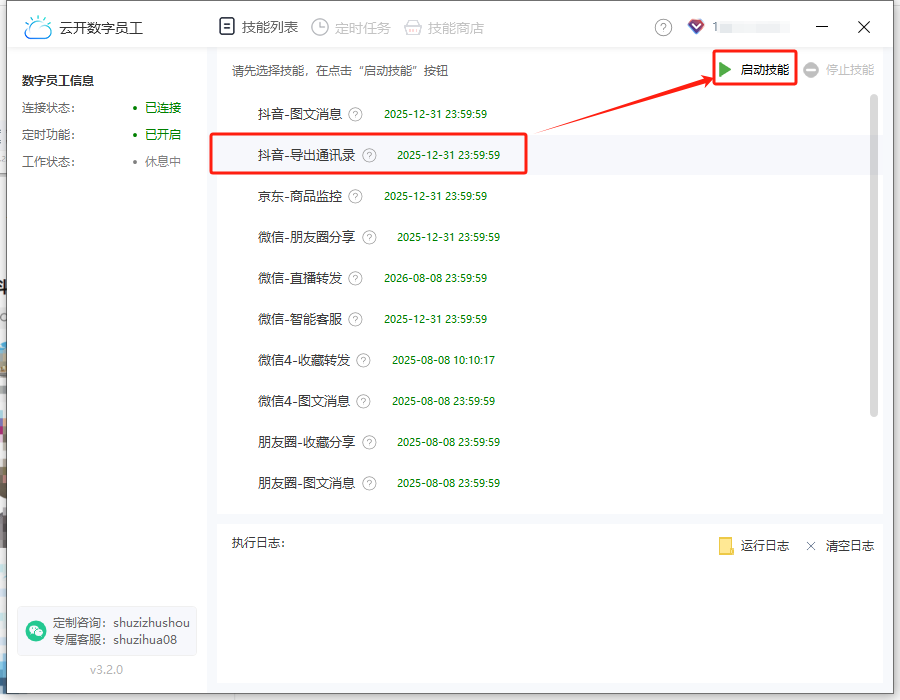The height and width of the screenshot is (700, 900).
Task: Open the 技能列表 tab
Action: (258, 28)
